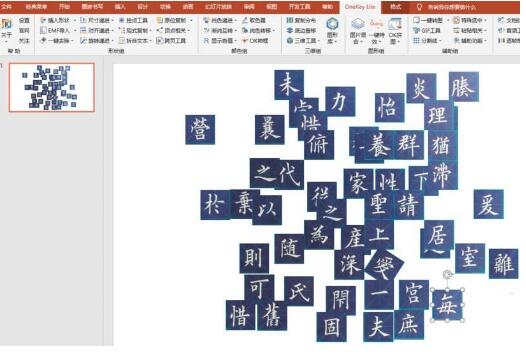The height and width of the screenshot is (361, 526).
Task: Switch to the 幻灯片放映 Slide Show tab
Action: click(x=218, y=6)
